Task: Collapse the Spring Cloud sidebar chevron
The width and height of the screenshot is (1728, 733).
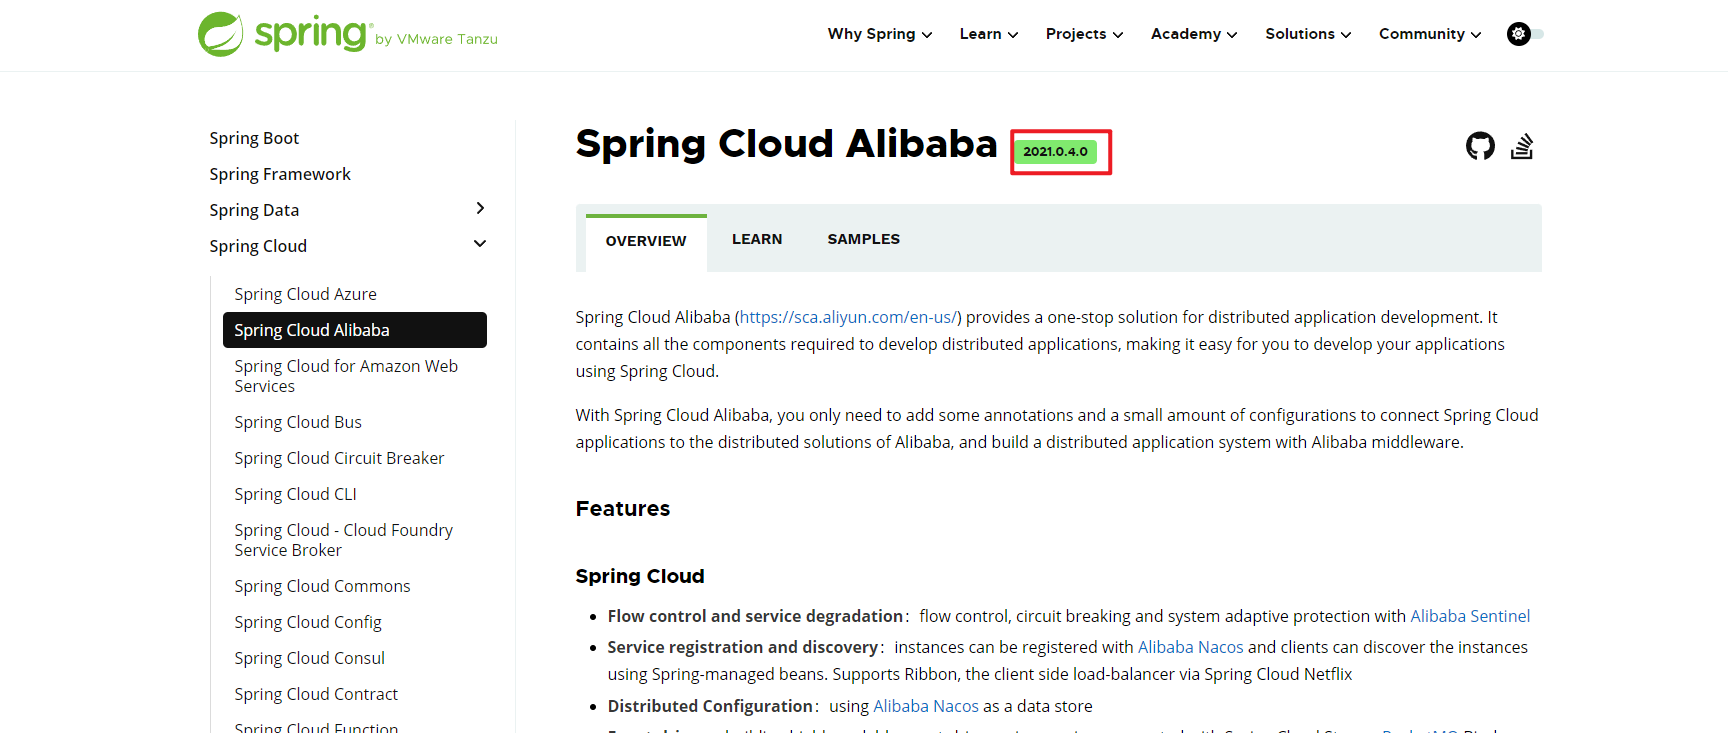Action: (x=480, y=244)
